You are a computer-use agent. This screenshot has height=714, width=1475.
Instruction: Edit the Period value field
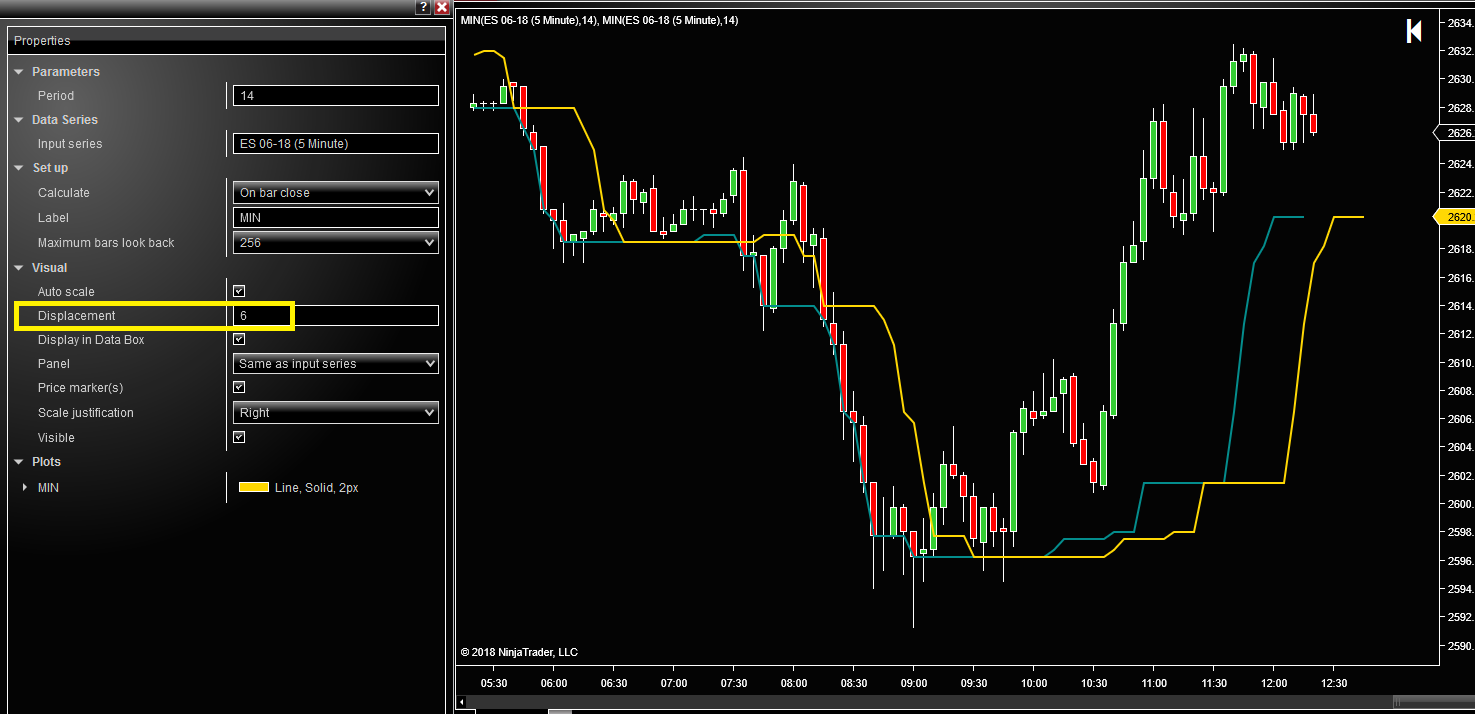[336, 96]
